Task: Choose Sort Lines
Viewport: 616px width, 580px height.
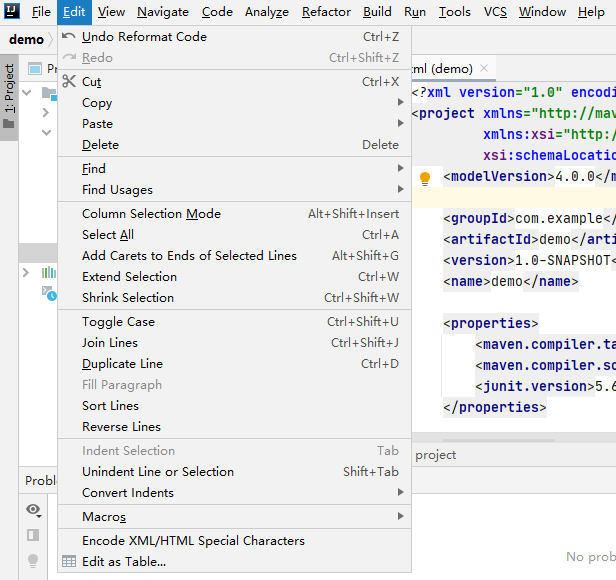Action: point(235,406)
